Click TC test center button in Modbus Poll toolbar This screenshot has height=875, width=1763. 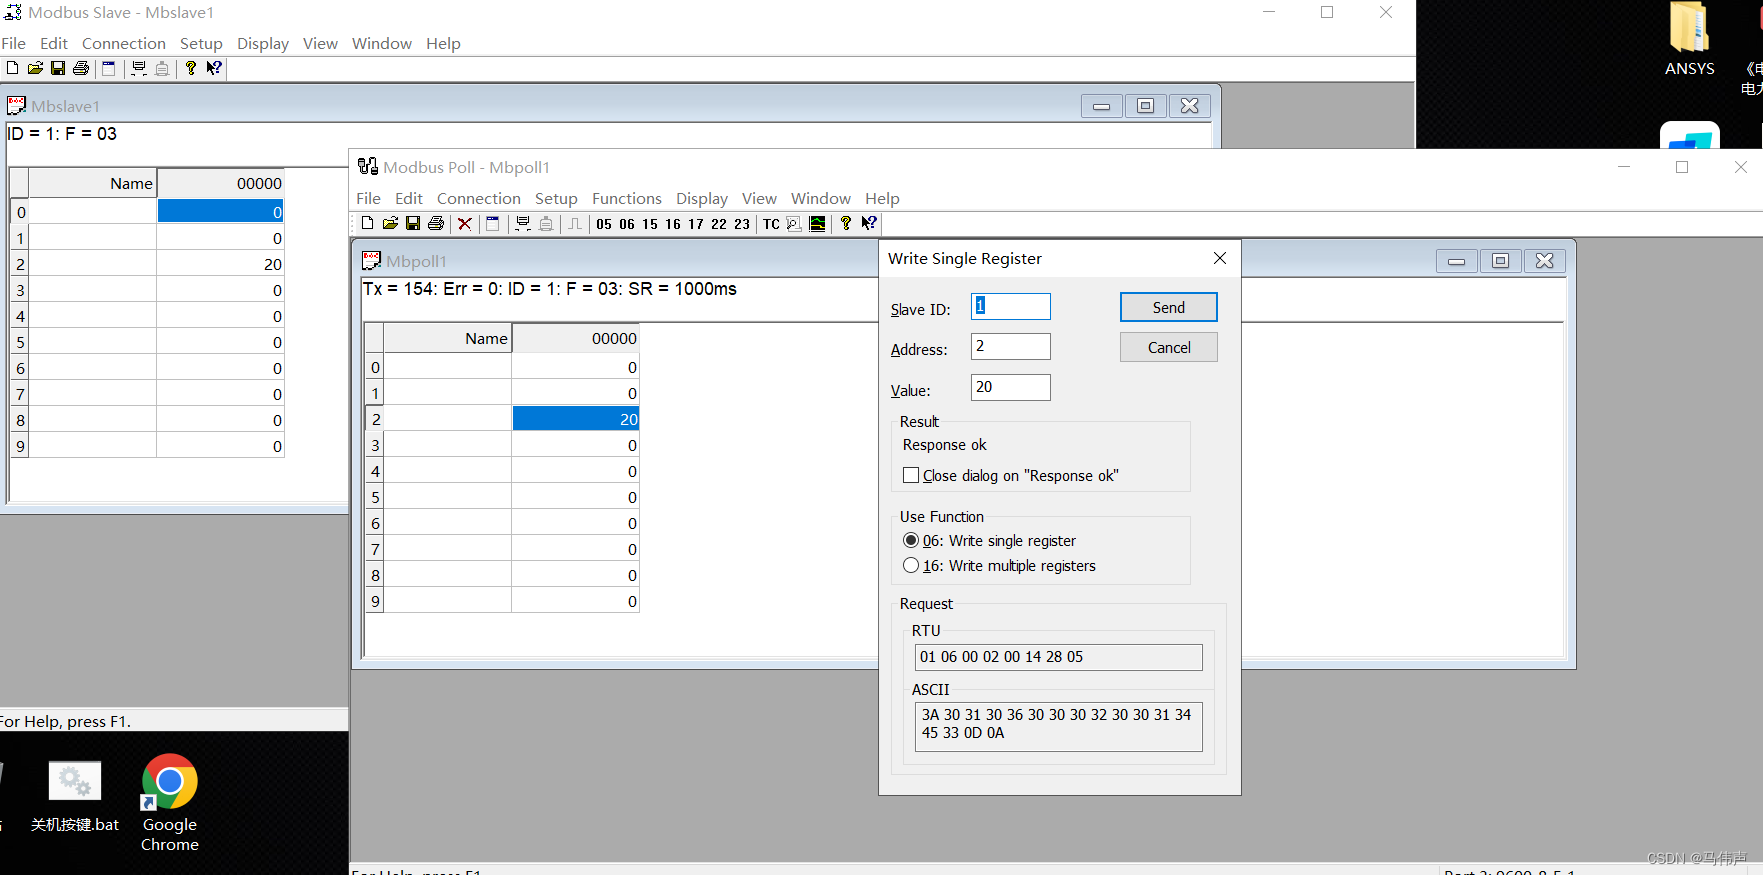tap(771, 224)
